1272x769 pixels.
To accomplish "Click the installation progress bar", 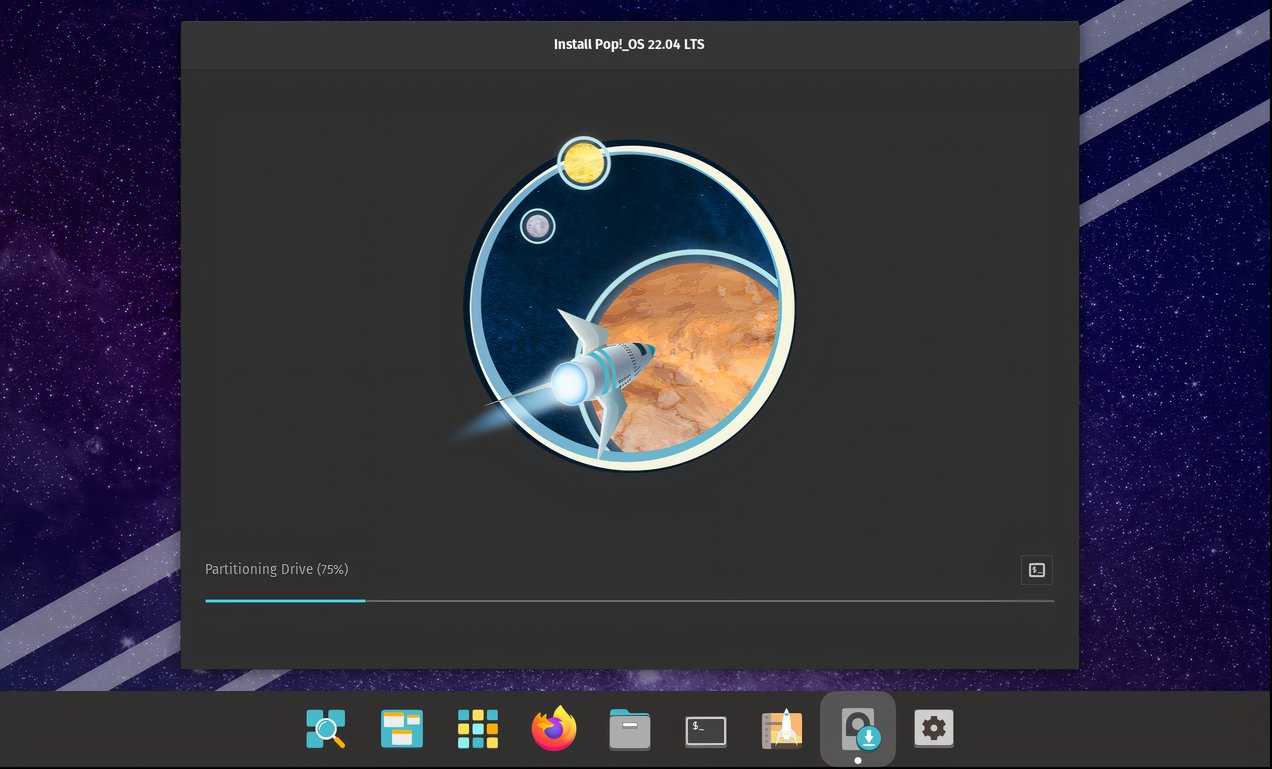I will [x=629, y=601].
